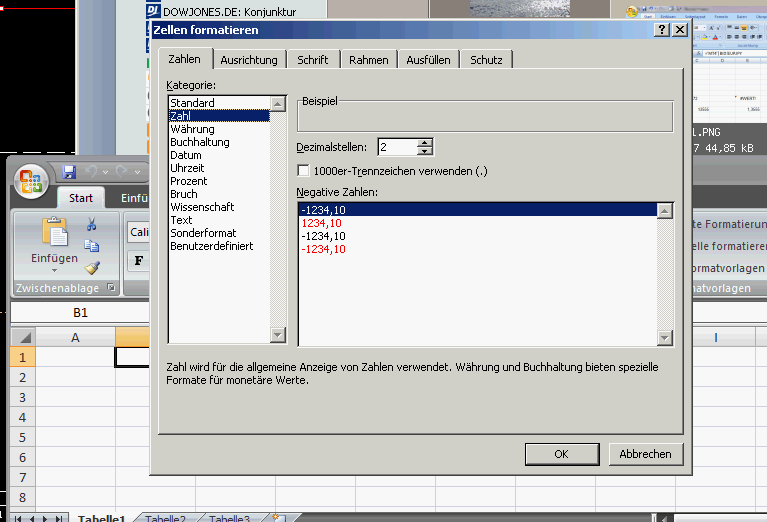Click the B1 name box

point(80,313)
